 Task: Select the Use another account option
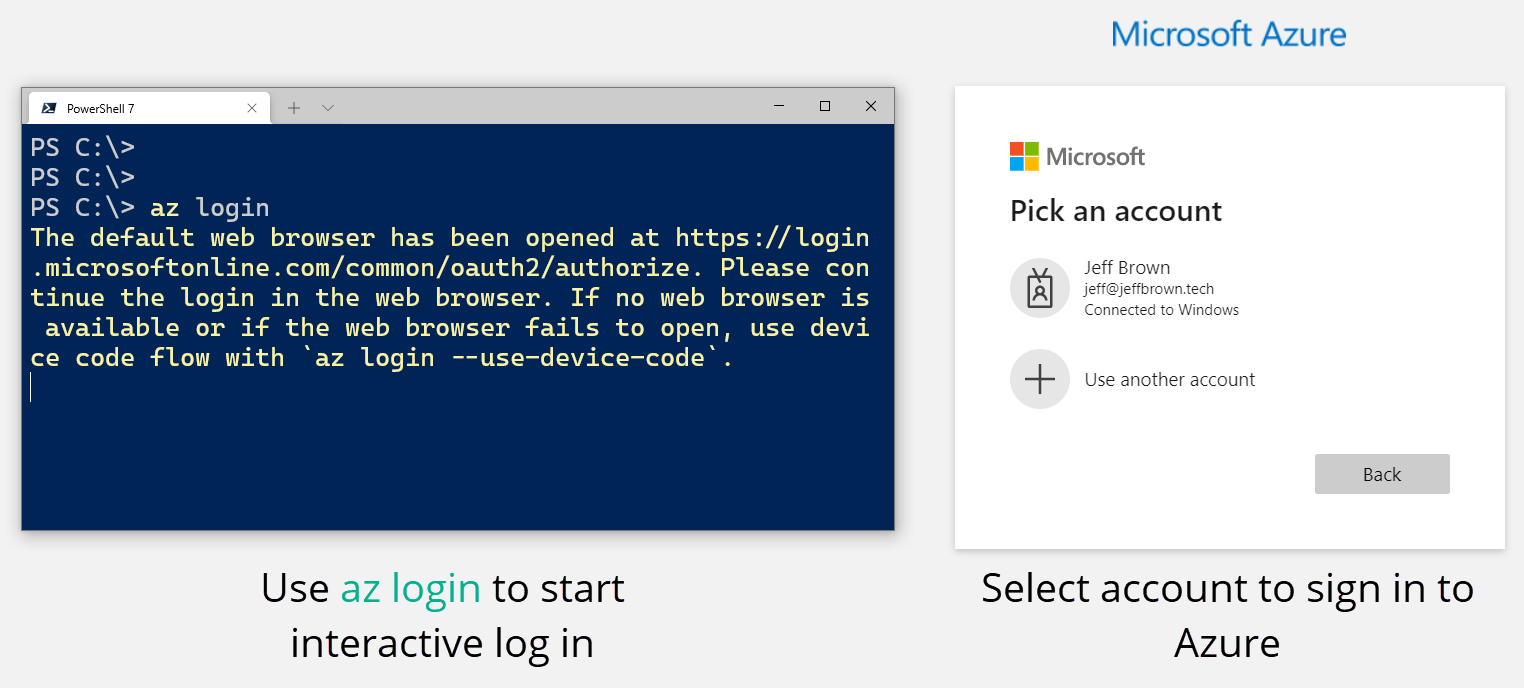pos(1169,380)
